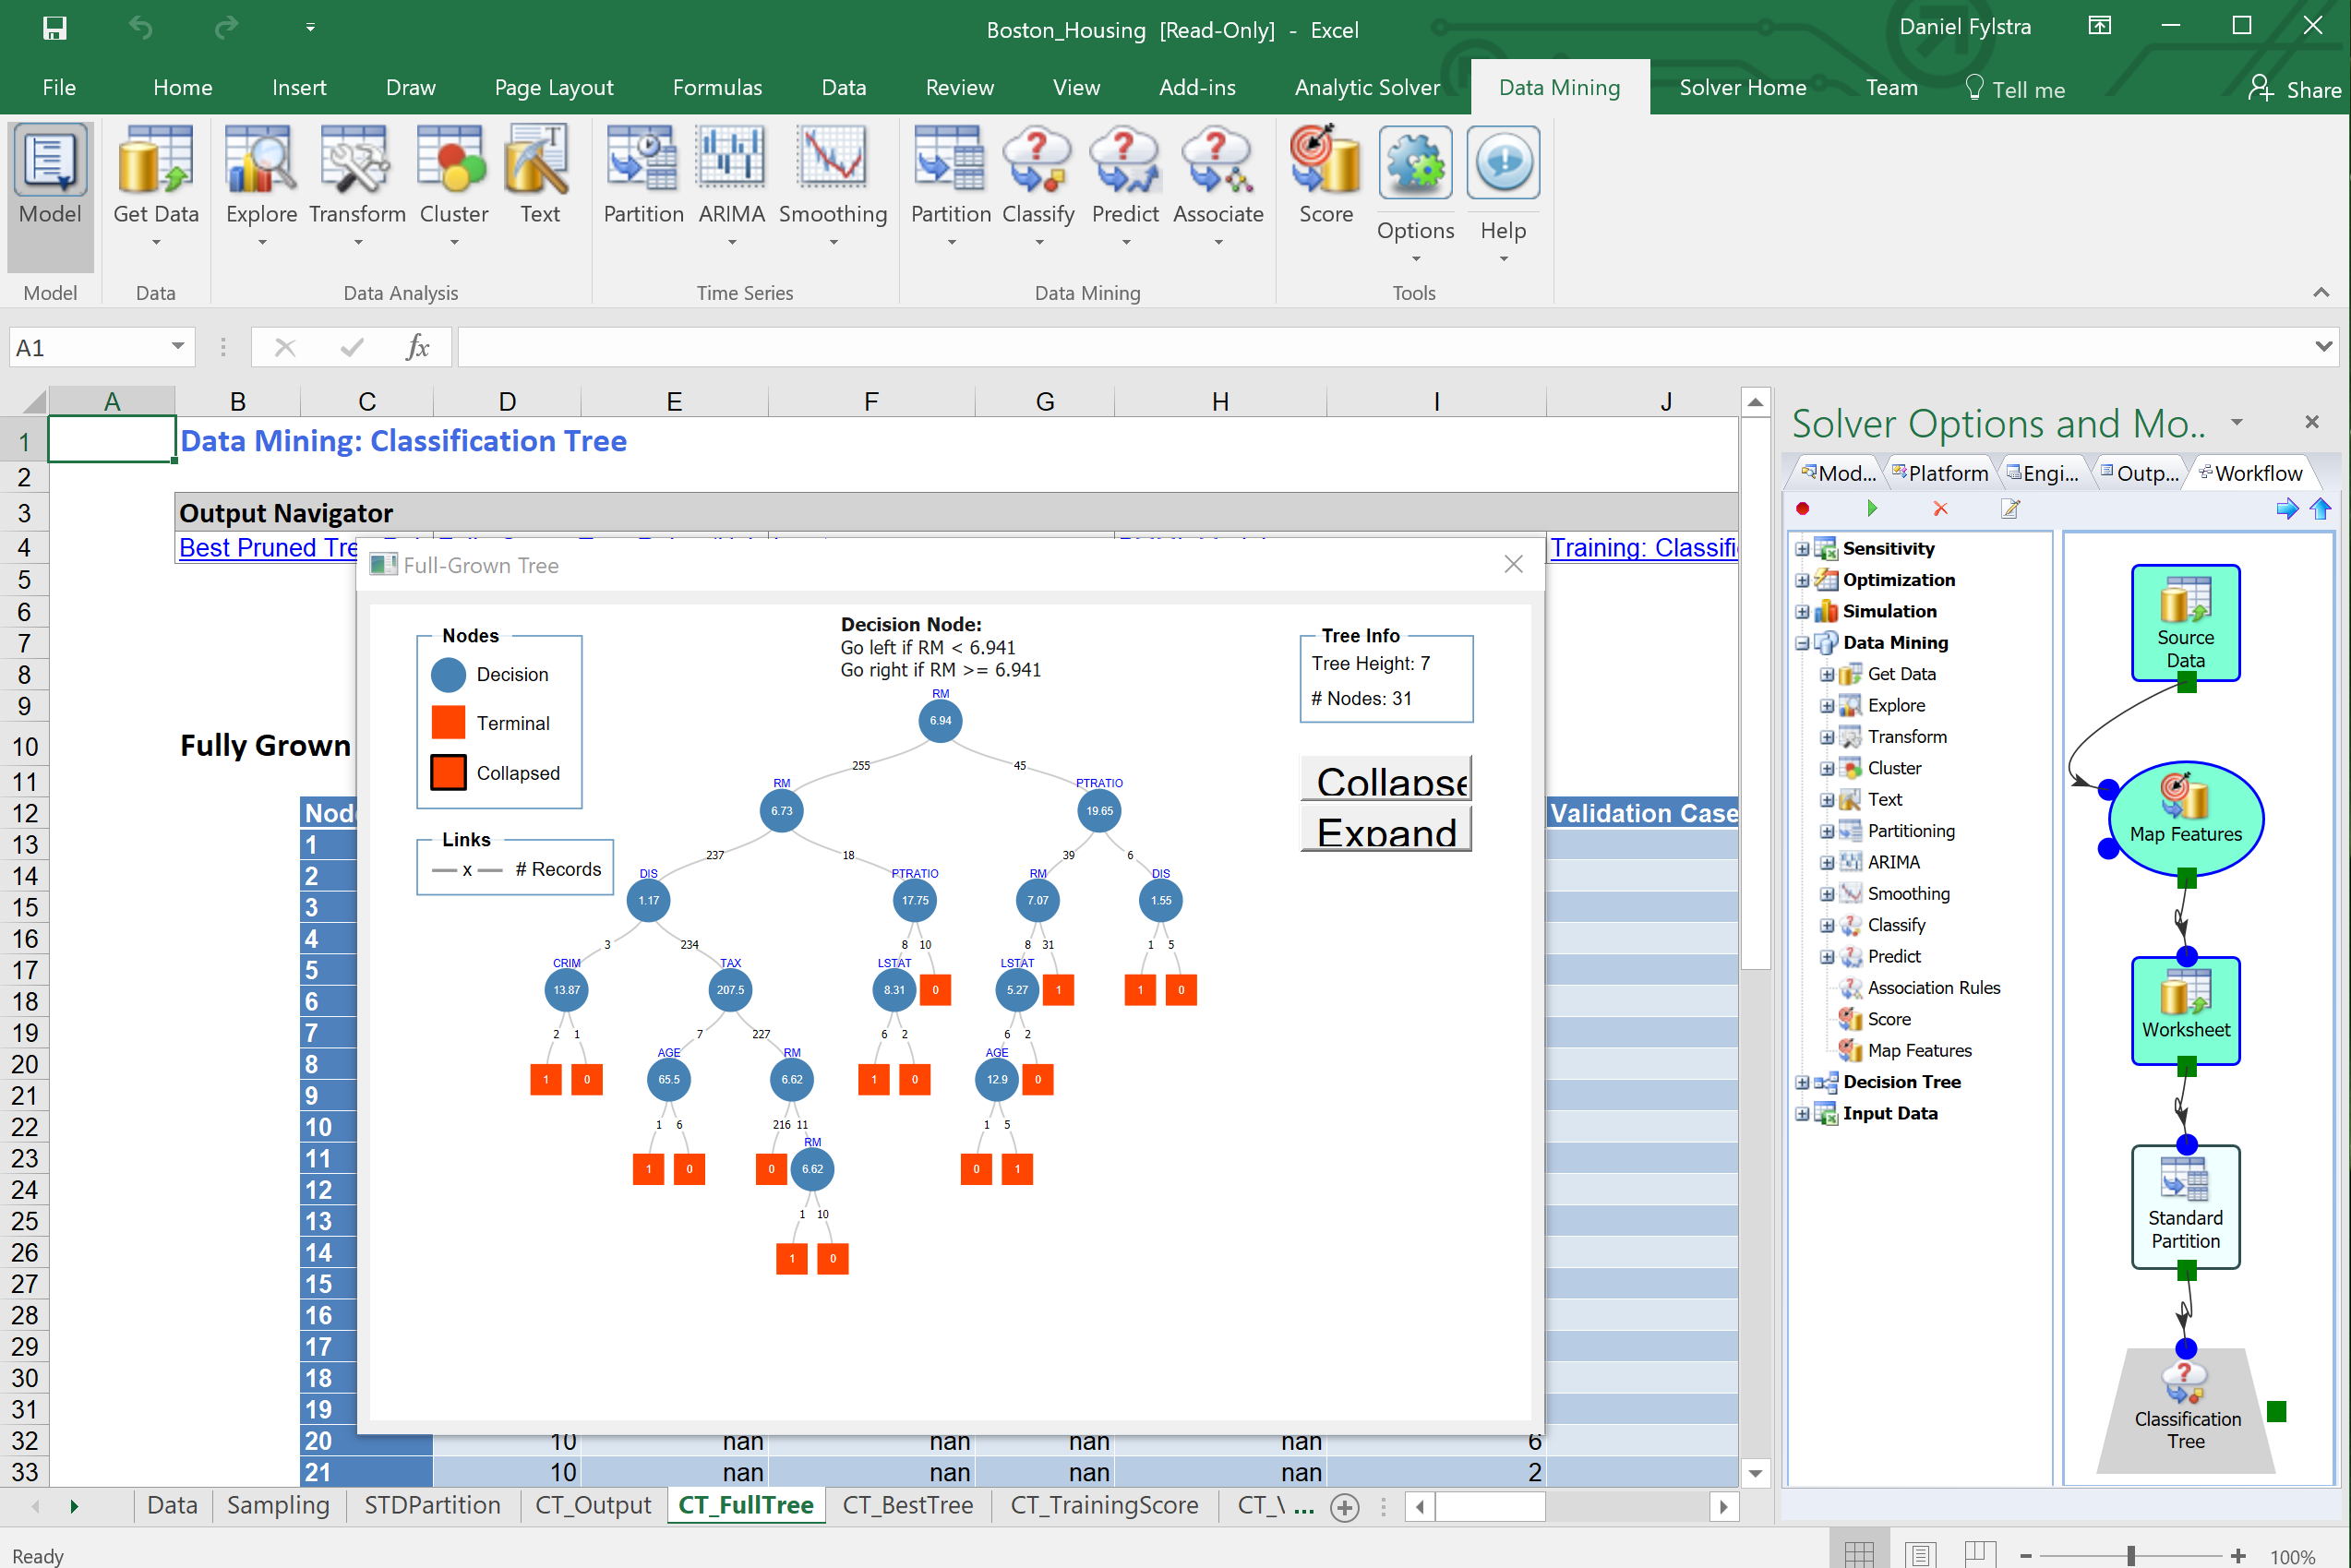This screenshot has width=2351, height=1568.
Task: Click the green play workflow icon
Action: click(x=1871, y=509)
